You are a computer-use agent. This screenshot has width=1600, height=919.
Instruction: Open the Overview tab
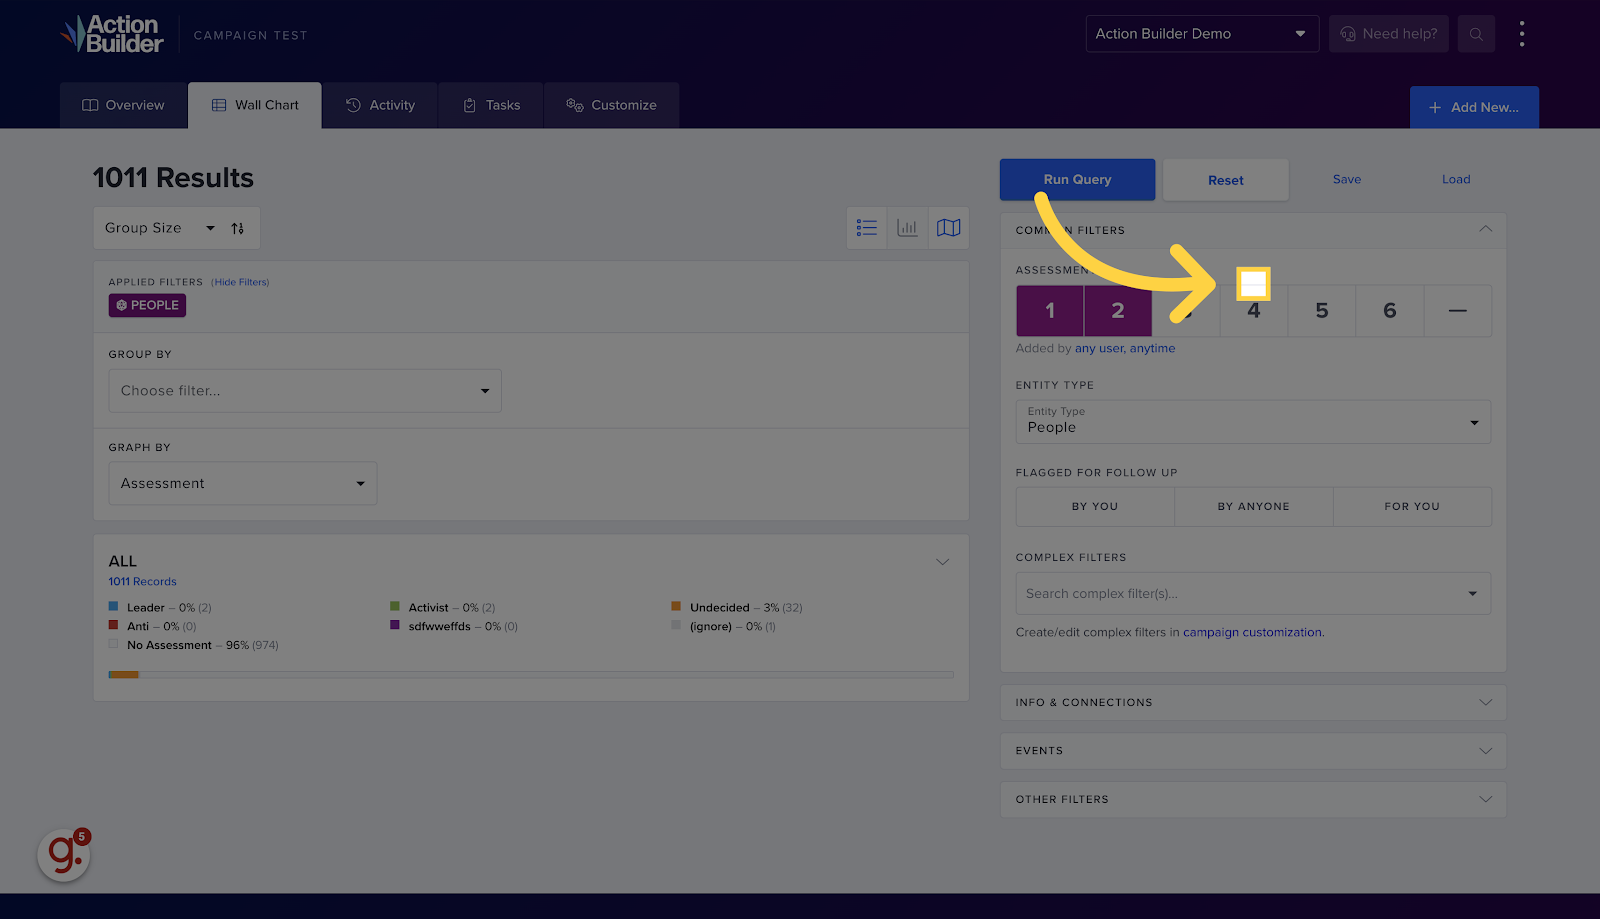[x=122, y=105]
